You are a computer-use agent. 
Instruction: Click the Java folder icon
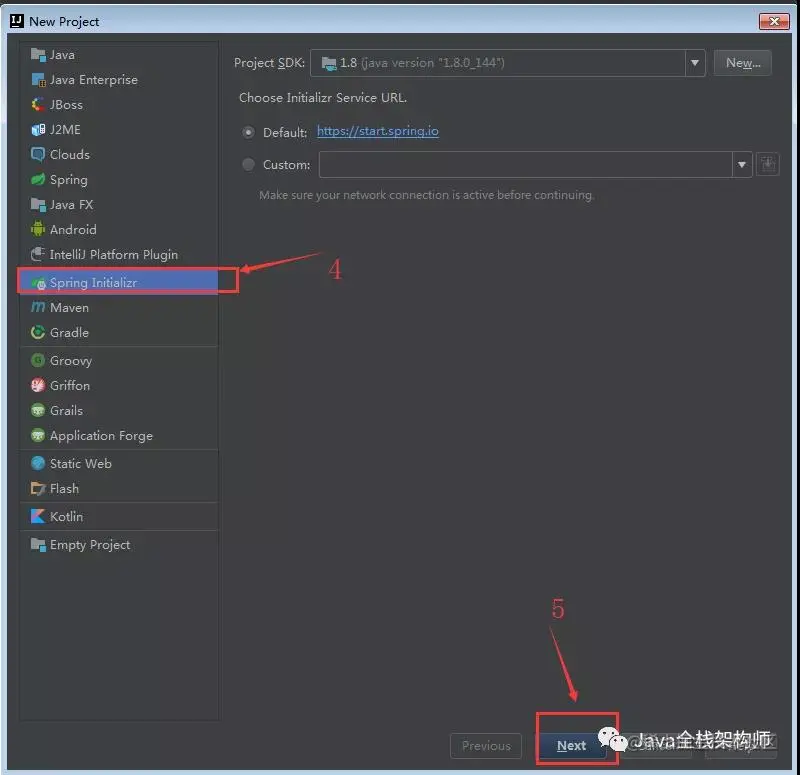38,55
